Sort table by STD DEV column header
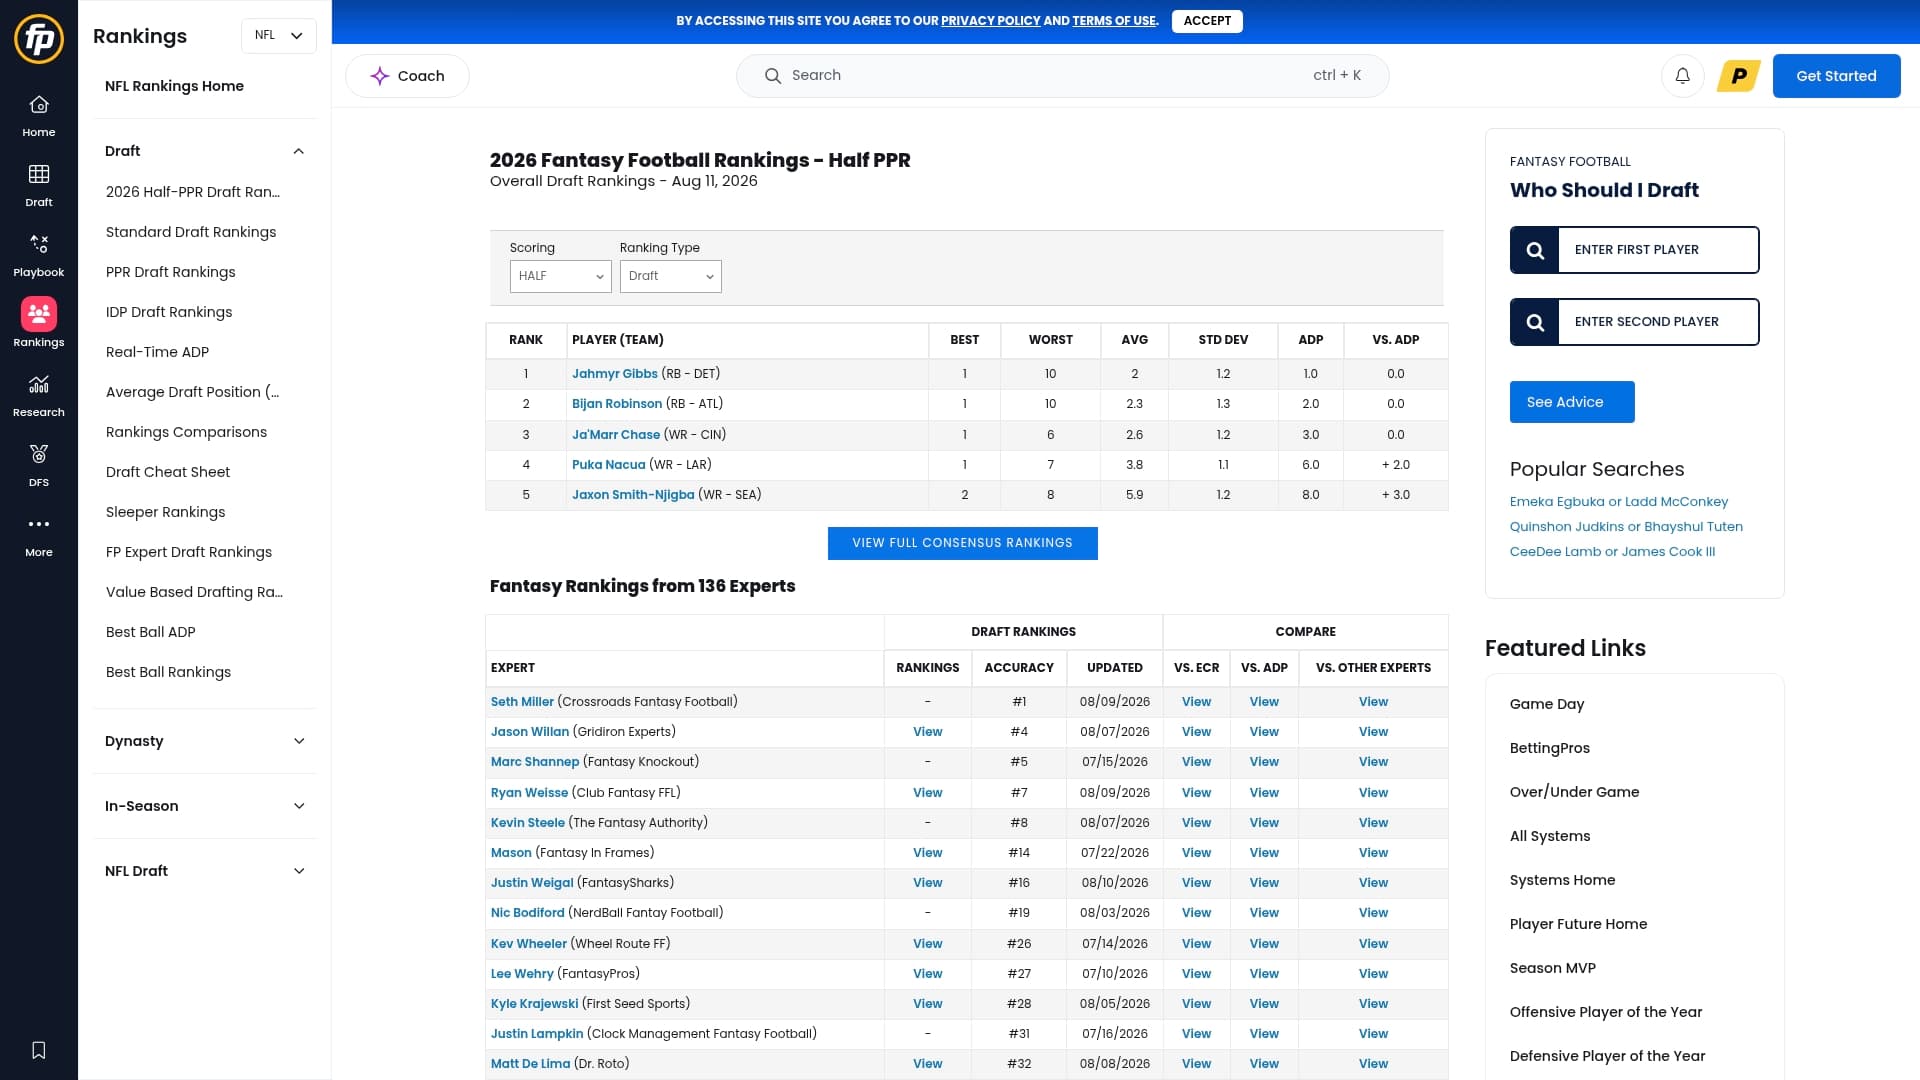The image size is (1920, 1080). pyautogui.click(x=1223, y=340)
